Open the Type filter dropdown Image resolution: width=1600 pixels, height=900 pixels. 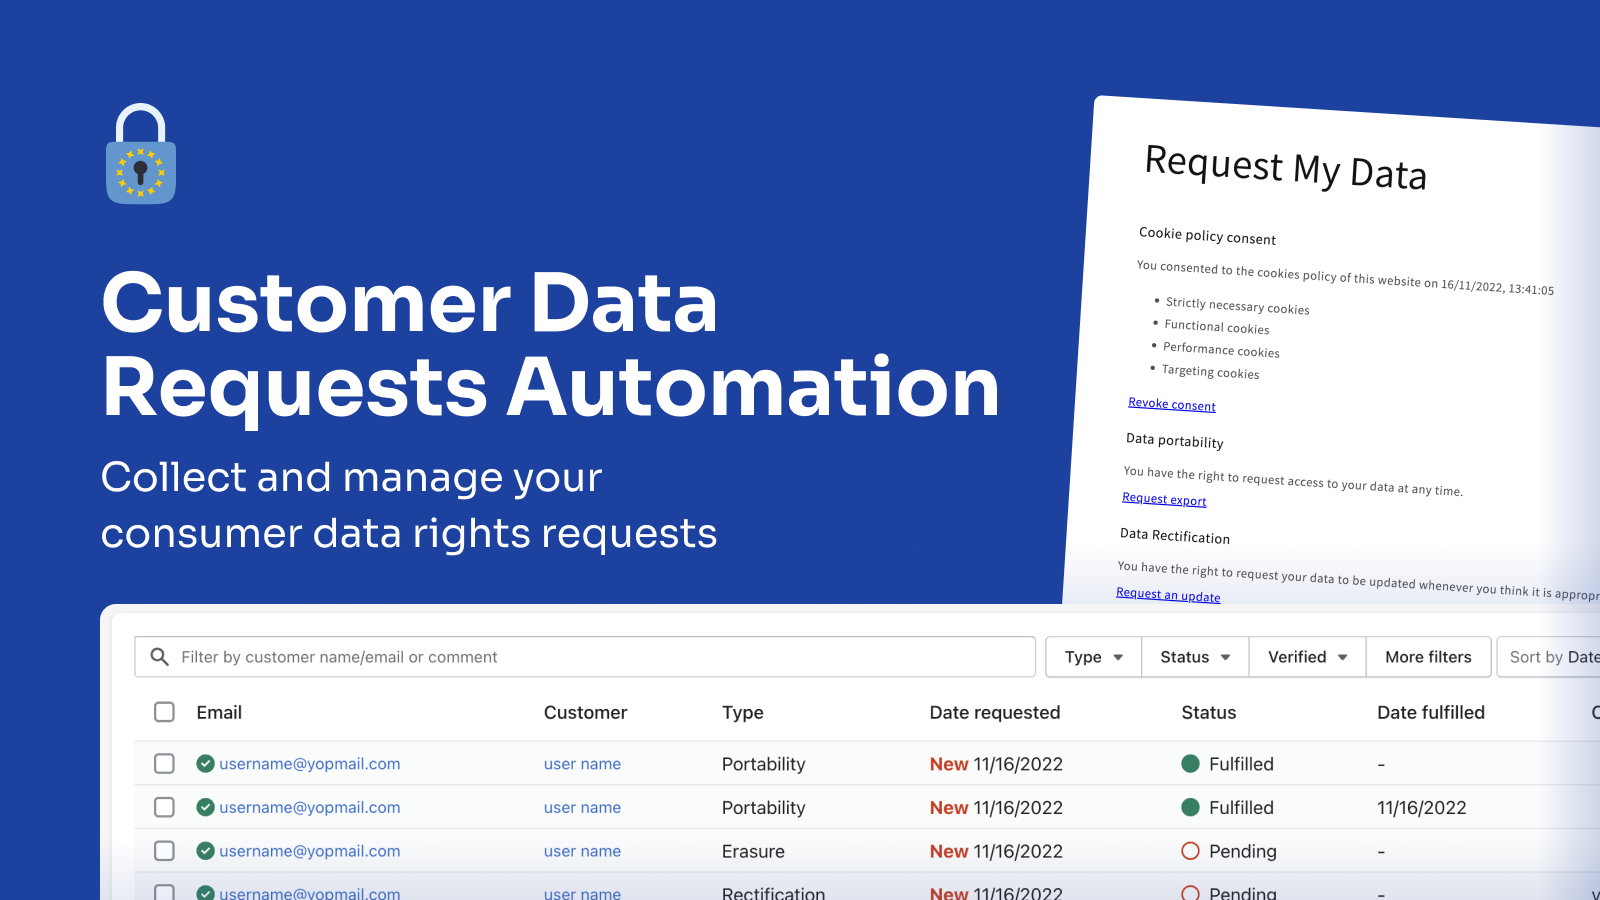pos(1092,657)
